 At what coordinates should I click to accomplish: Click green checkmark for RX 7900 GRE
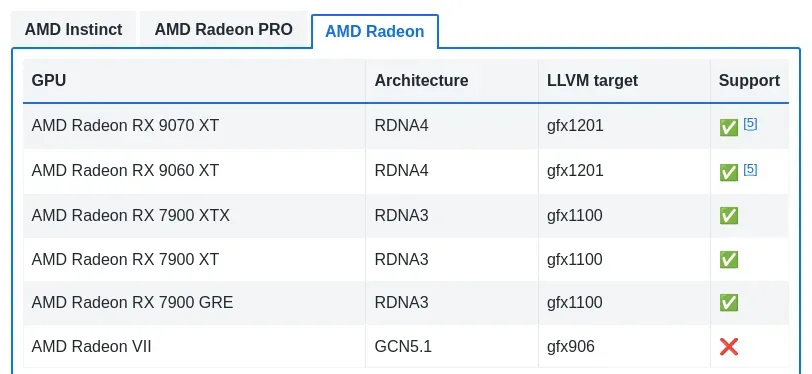(729, 303)
